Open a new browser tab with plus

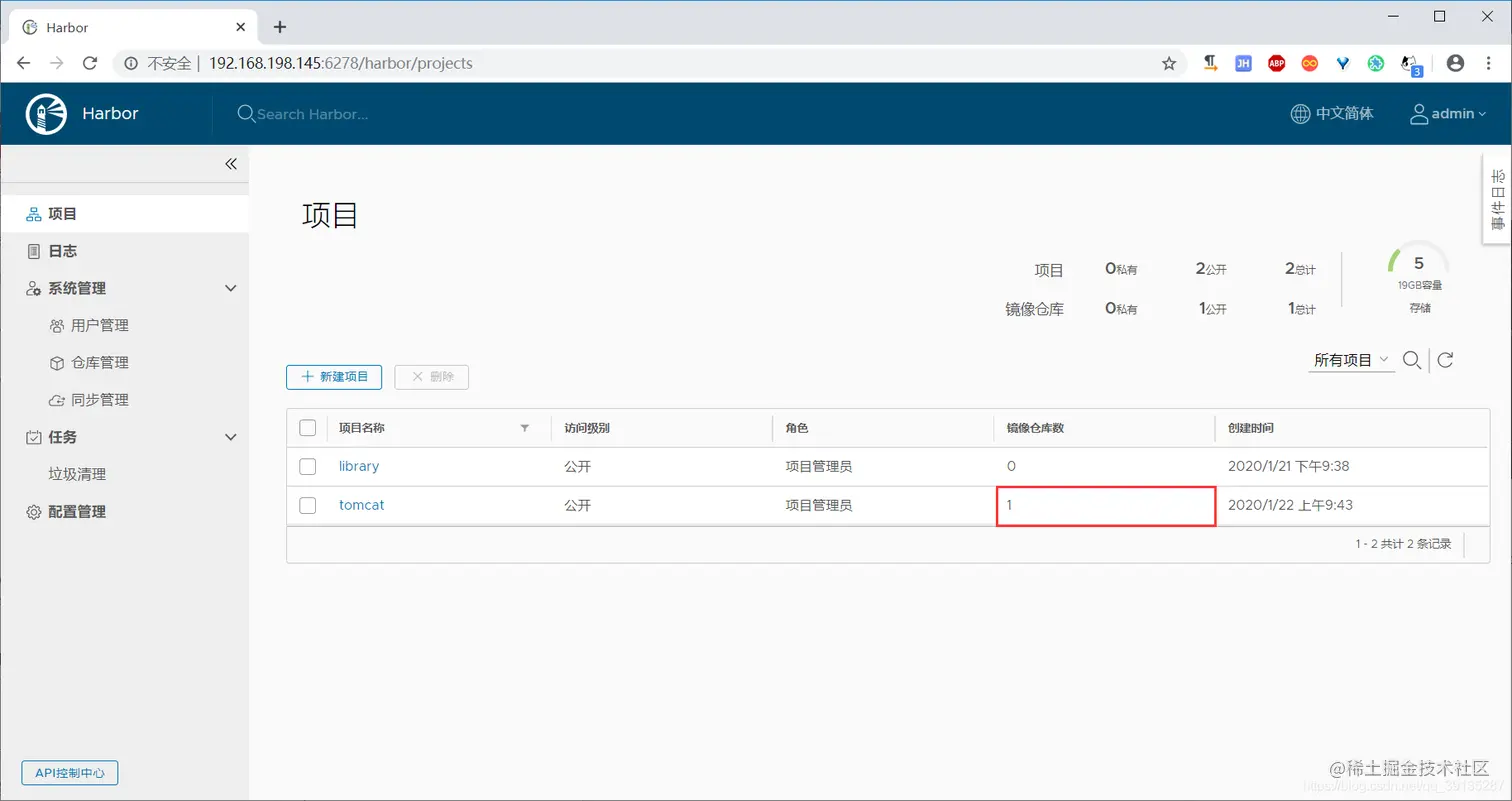(x=280, y=27)
